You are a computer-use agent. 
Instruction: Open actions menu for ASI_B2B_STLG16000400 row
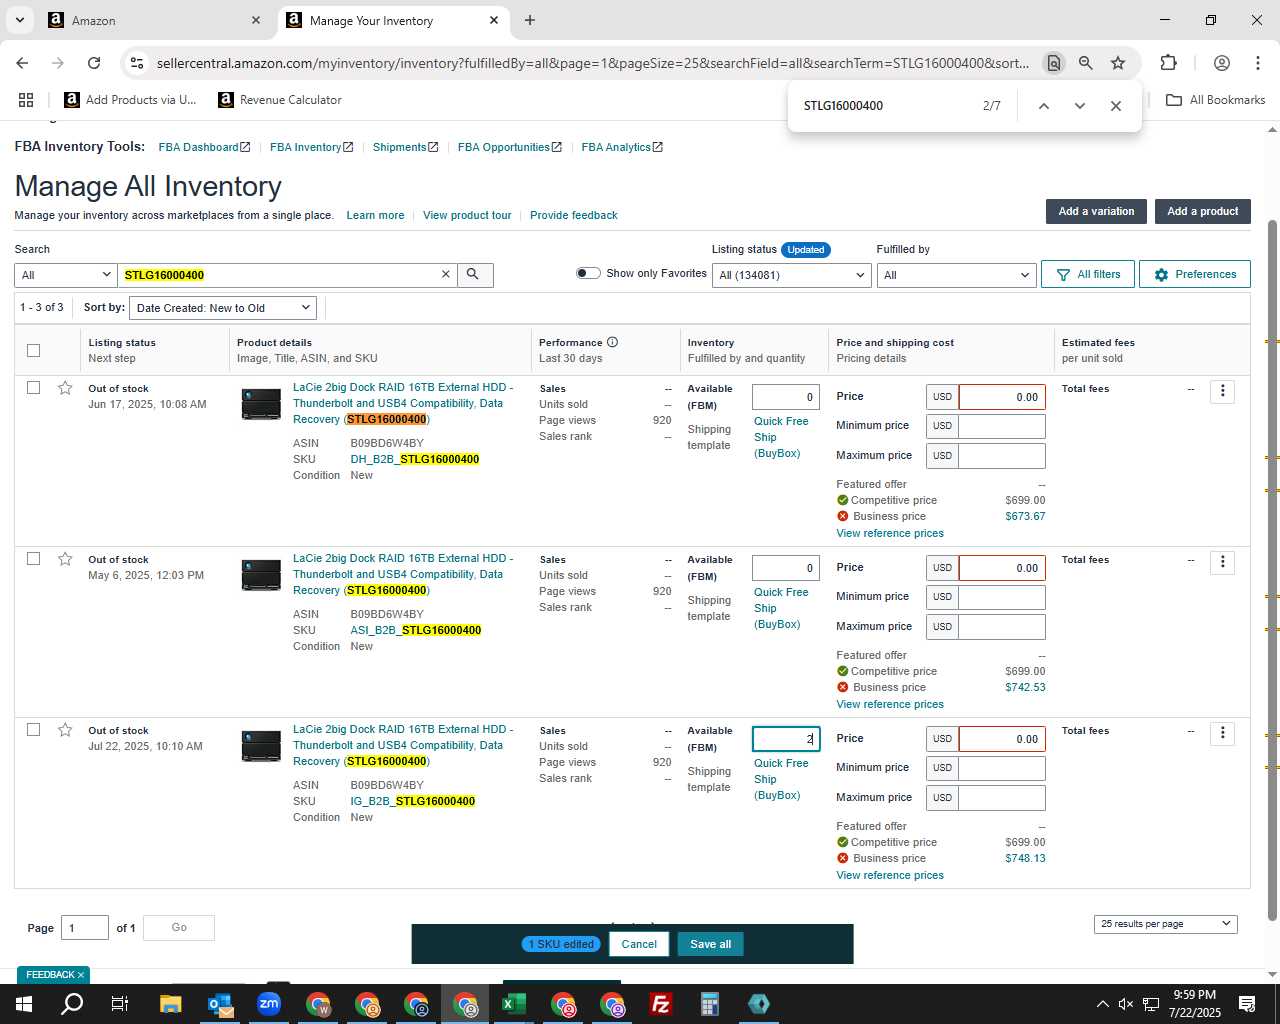coord(1222,562)
